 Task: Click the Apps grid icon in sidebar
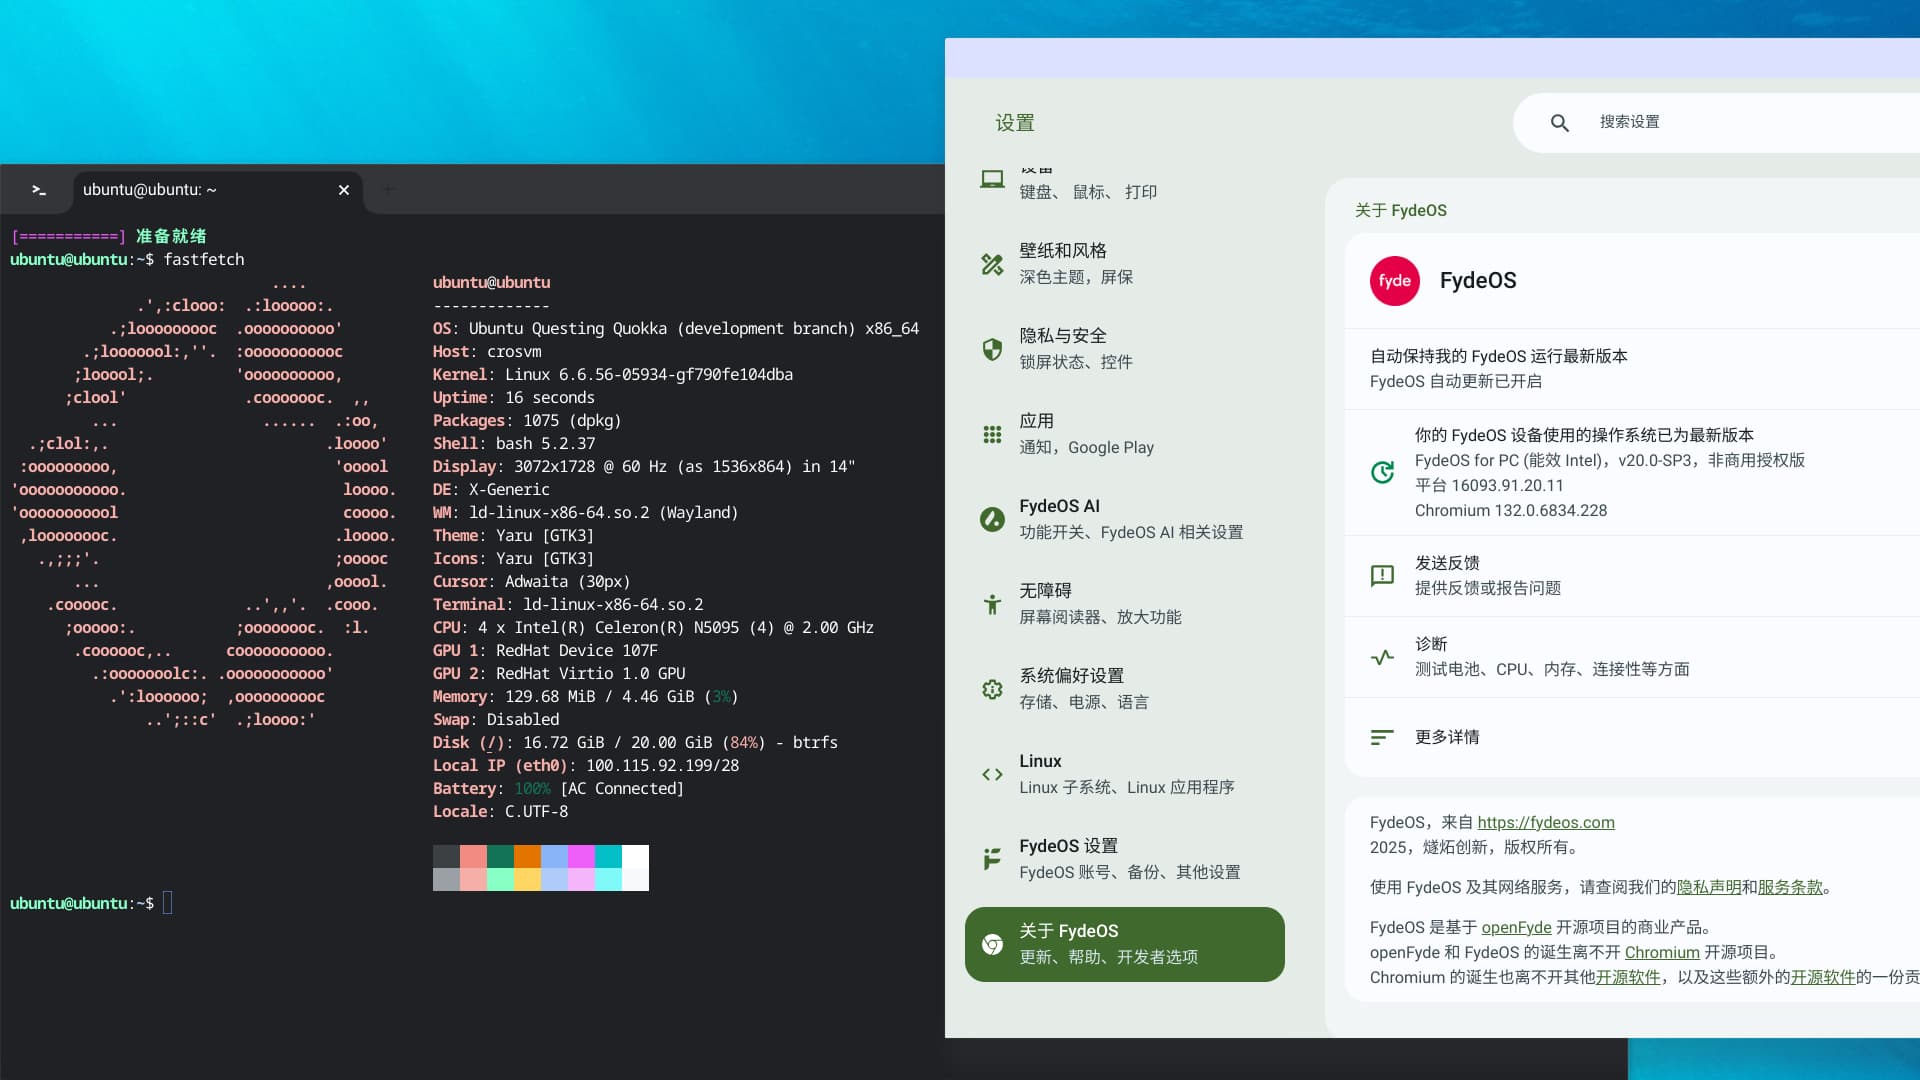pos(991,434)
